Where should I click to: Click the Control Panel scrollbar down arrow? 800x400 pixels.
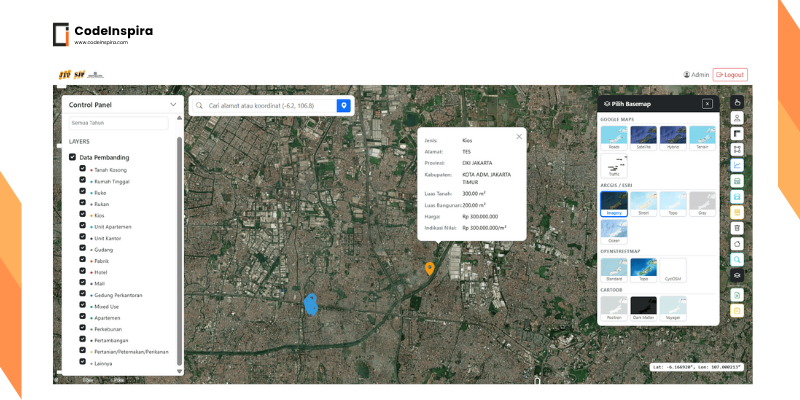pyautogui.click(x=179, y=371)
